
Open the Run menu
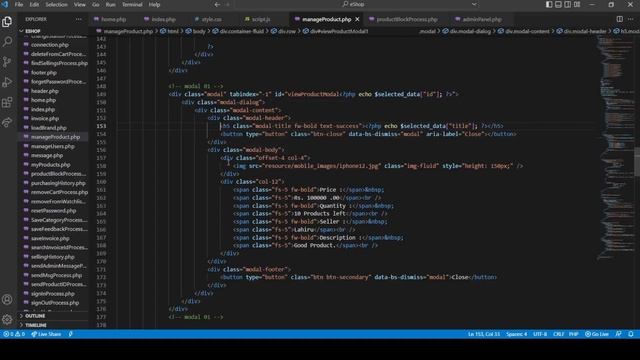[x=111, y=4]
